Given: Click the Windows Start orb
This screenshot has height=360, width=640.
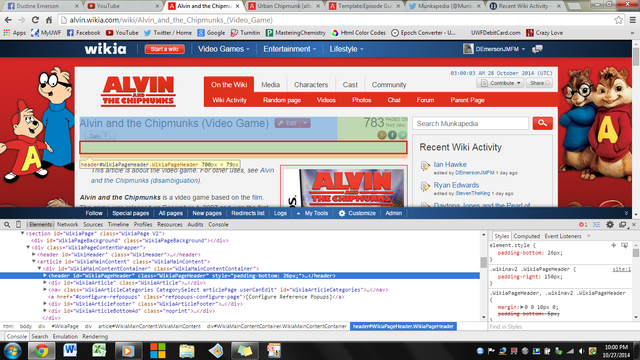Looking at the screenshot, I should (12, 351).
